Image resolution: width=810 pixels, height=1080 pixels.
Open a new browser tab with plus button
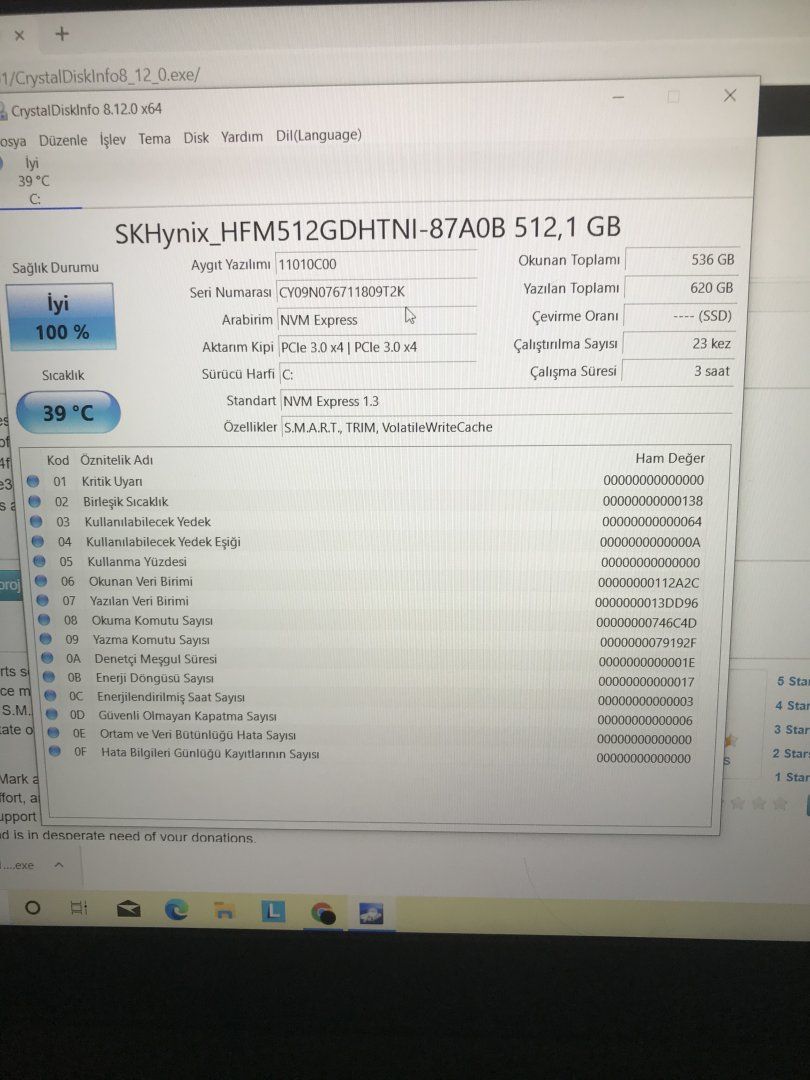pyautogui.click(x=62, y=34)
